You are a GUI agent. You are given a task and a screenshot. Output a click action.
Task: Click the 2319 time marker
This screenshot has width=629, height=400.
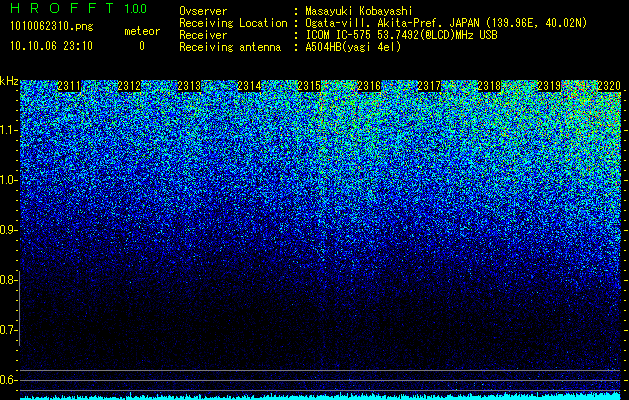pyautogui.click(x=549, y=86)
